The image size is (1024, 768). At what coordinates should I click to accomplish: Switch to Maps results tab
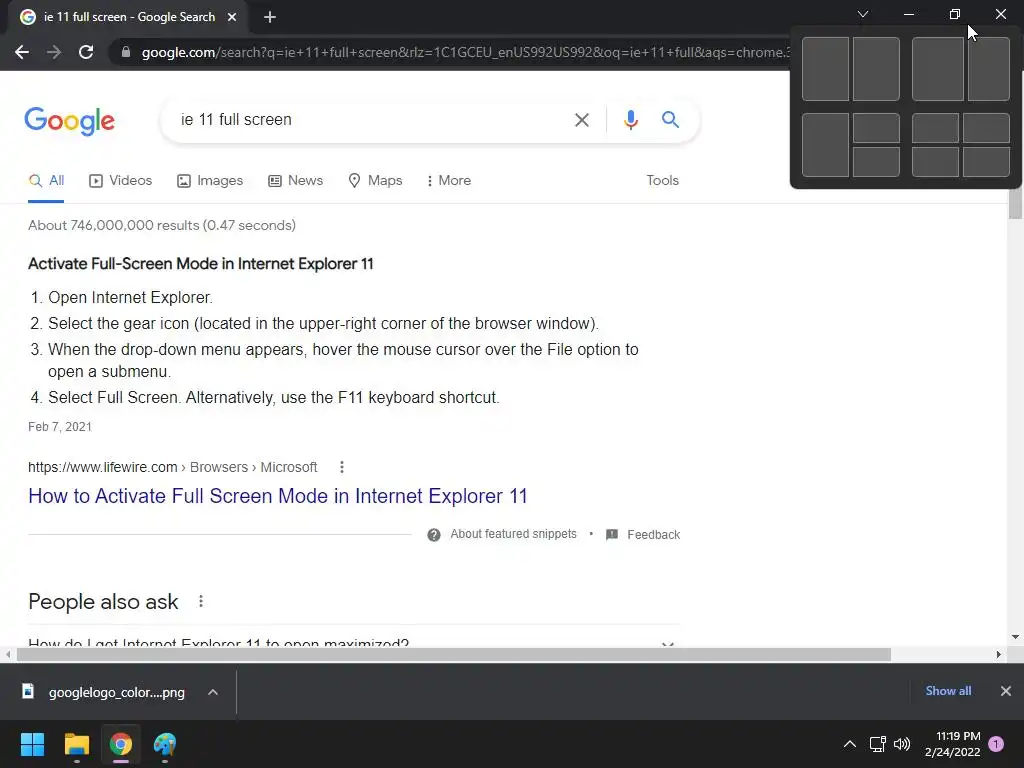(x=375, y=181)
